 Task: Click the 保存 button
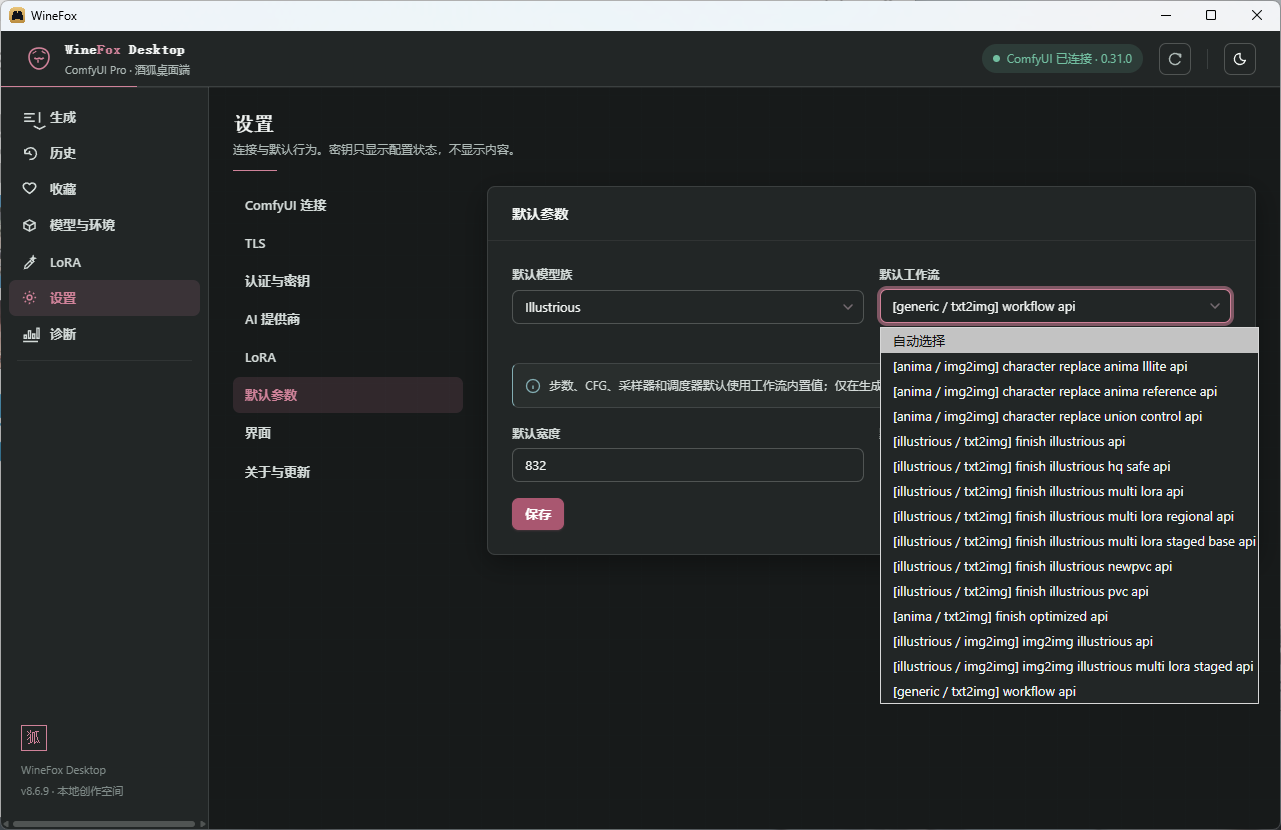tap(538, 514)
